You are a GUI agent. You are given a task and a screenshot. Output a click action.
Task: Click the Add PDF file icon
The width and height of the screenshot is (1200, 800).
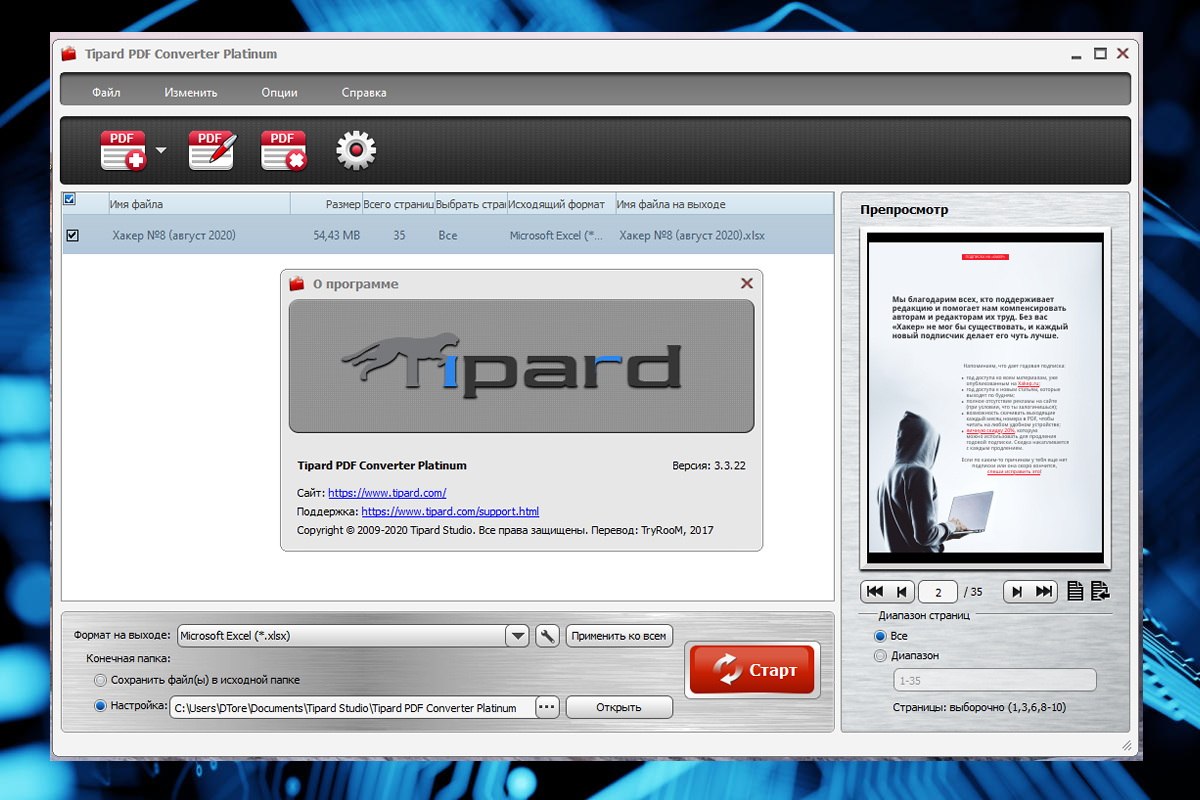(123, 150)
